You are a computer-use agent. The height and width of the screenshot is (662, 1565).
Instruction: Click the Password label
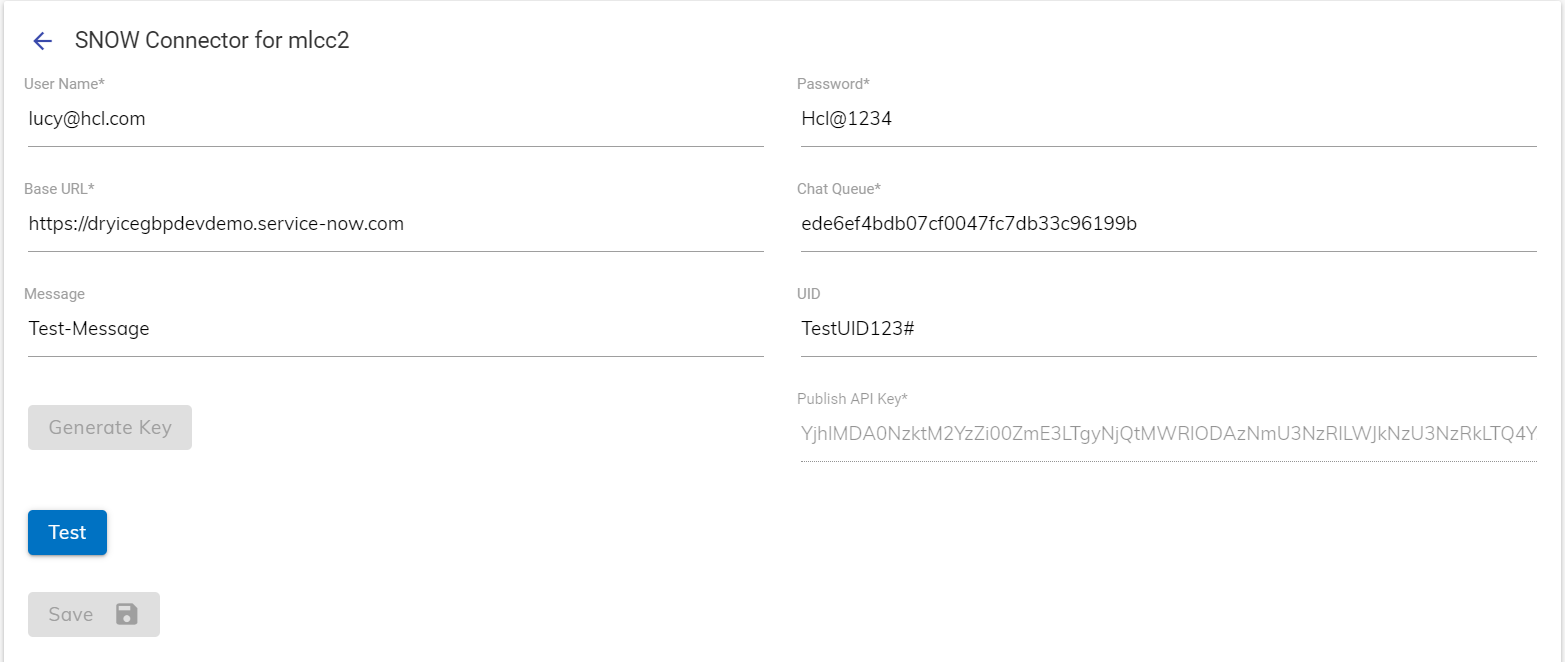point(832,83)
